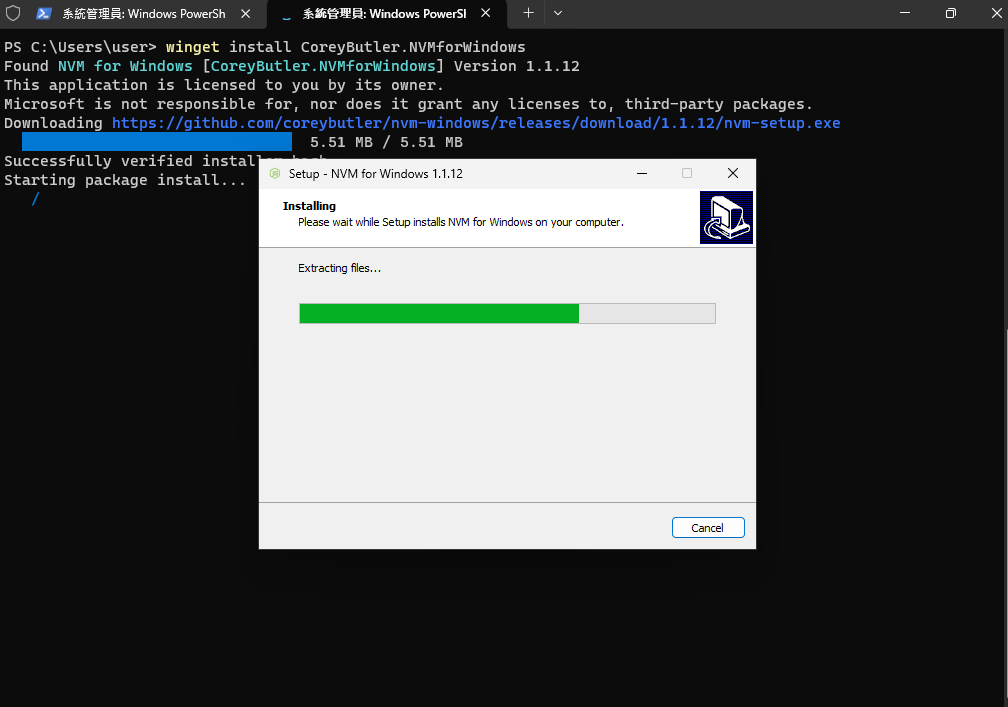This screenshot has height=707, width=1008.
Task: Open a new terminal tab with the plus icon
Action: pos(528,14)
